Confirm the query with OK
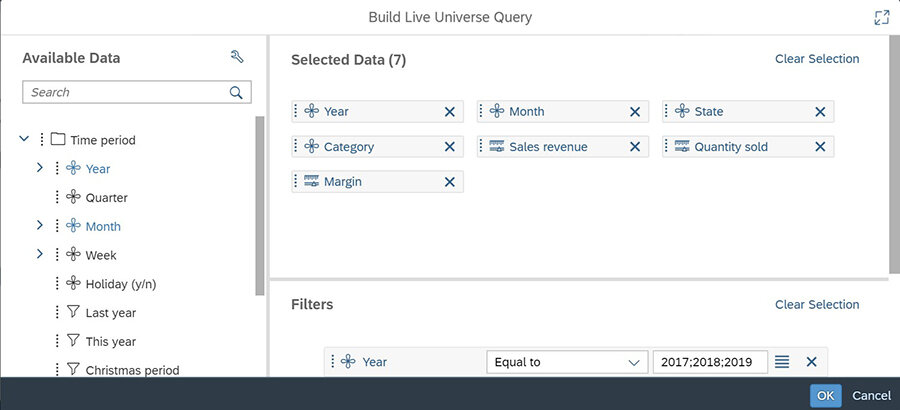 [825, 396]
